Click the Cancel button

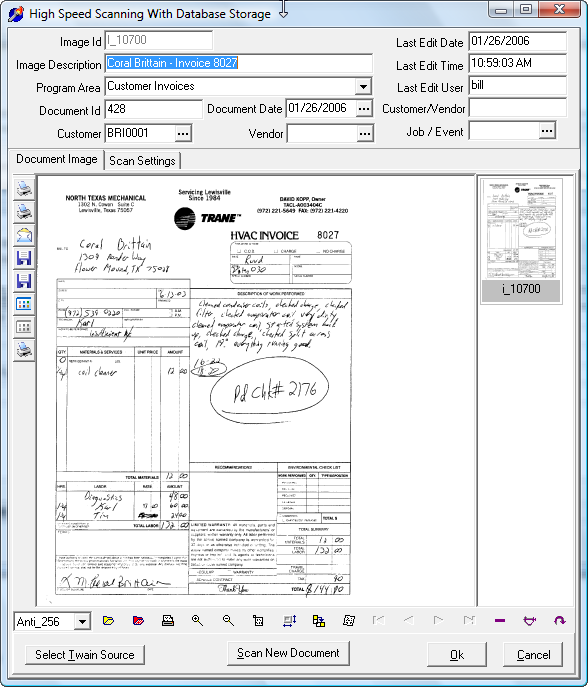click(533, 655)
